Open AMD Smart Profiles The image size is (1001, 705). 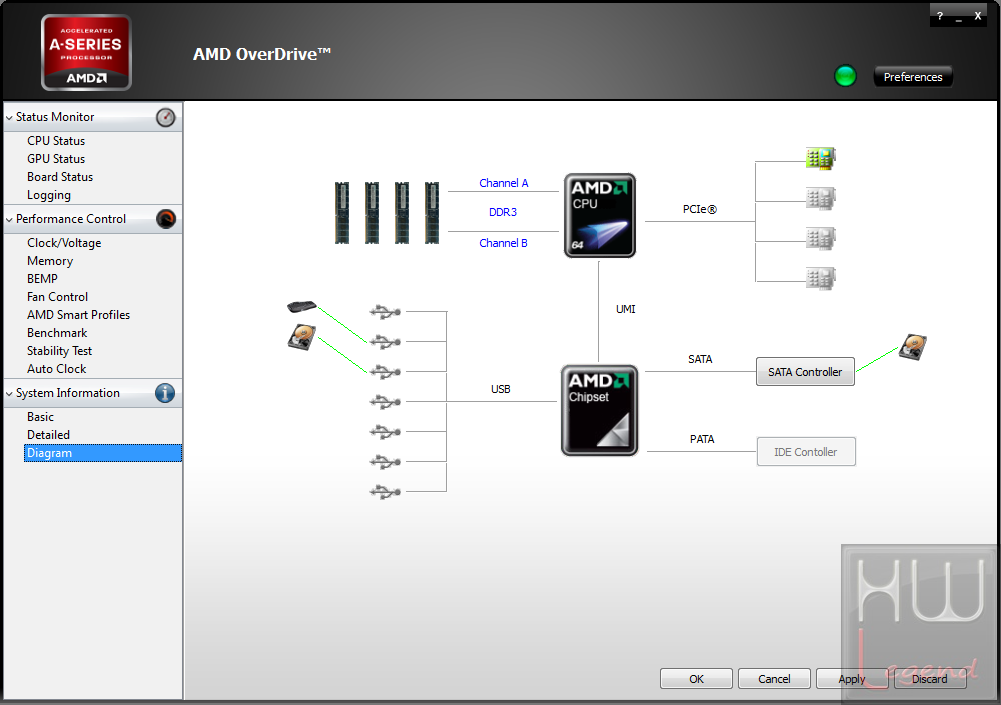tap(79, 314)
